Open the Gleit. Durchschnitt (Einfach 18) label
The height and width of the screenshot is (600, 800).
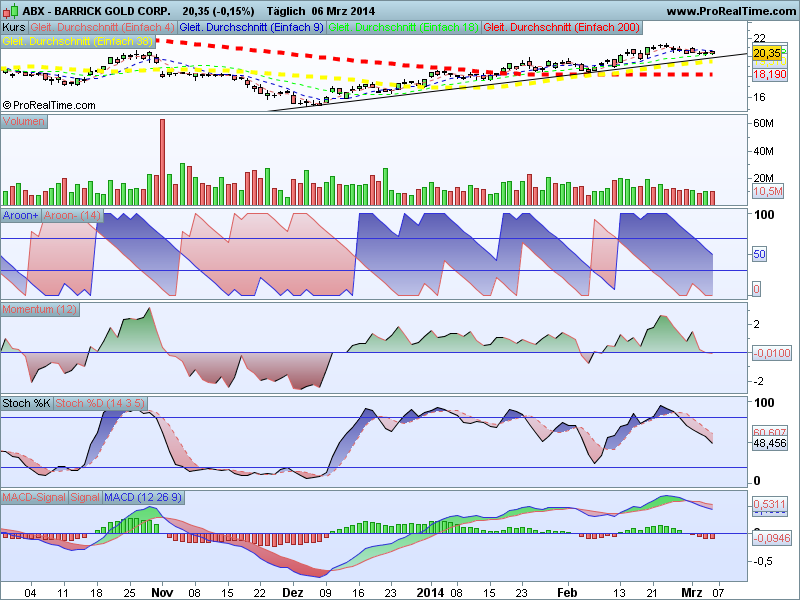tap(404, 28)
